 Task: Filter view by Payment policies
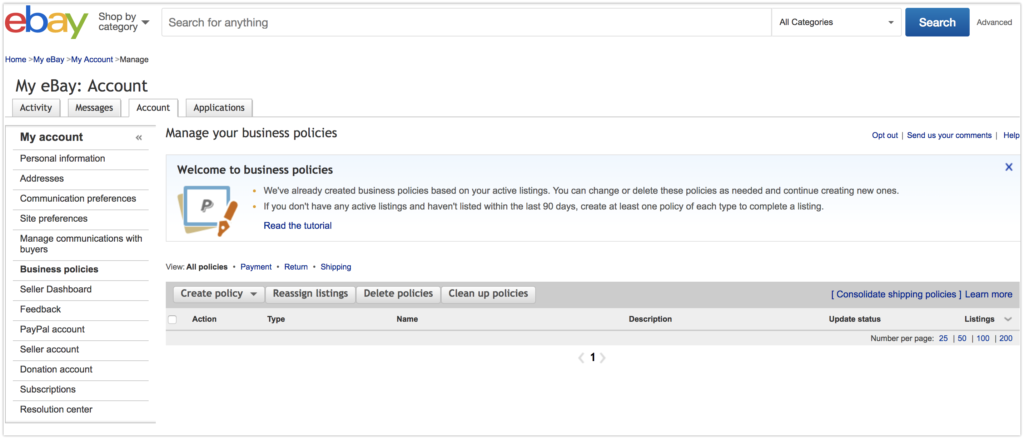256,267
